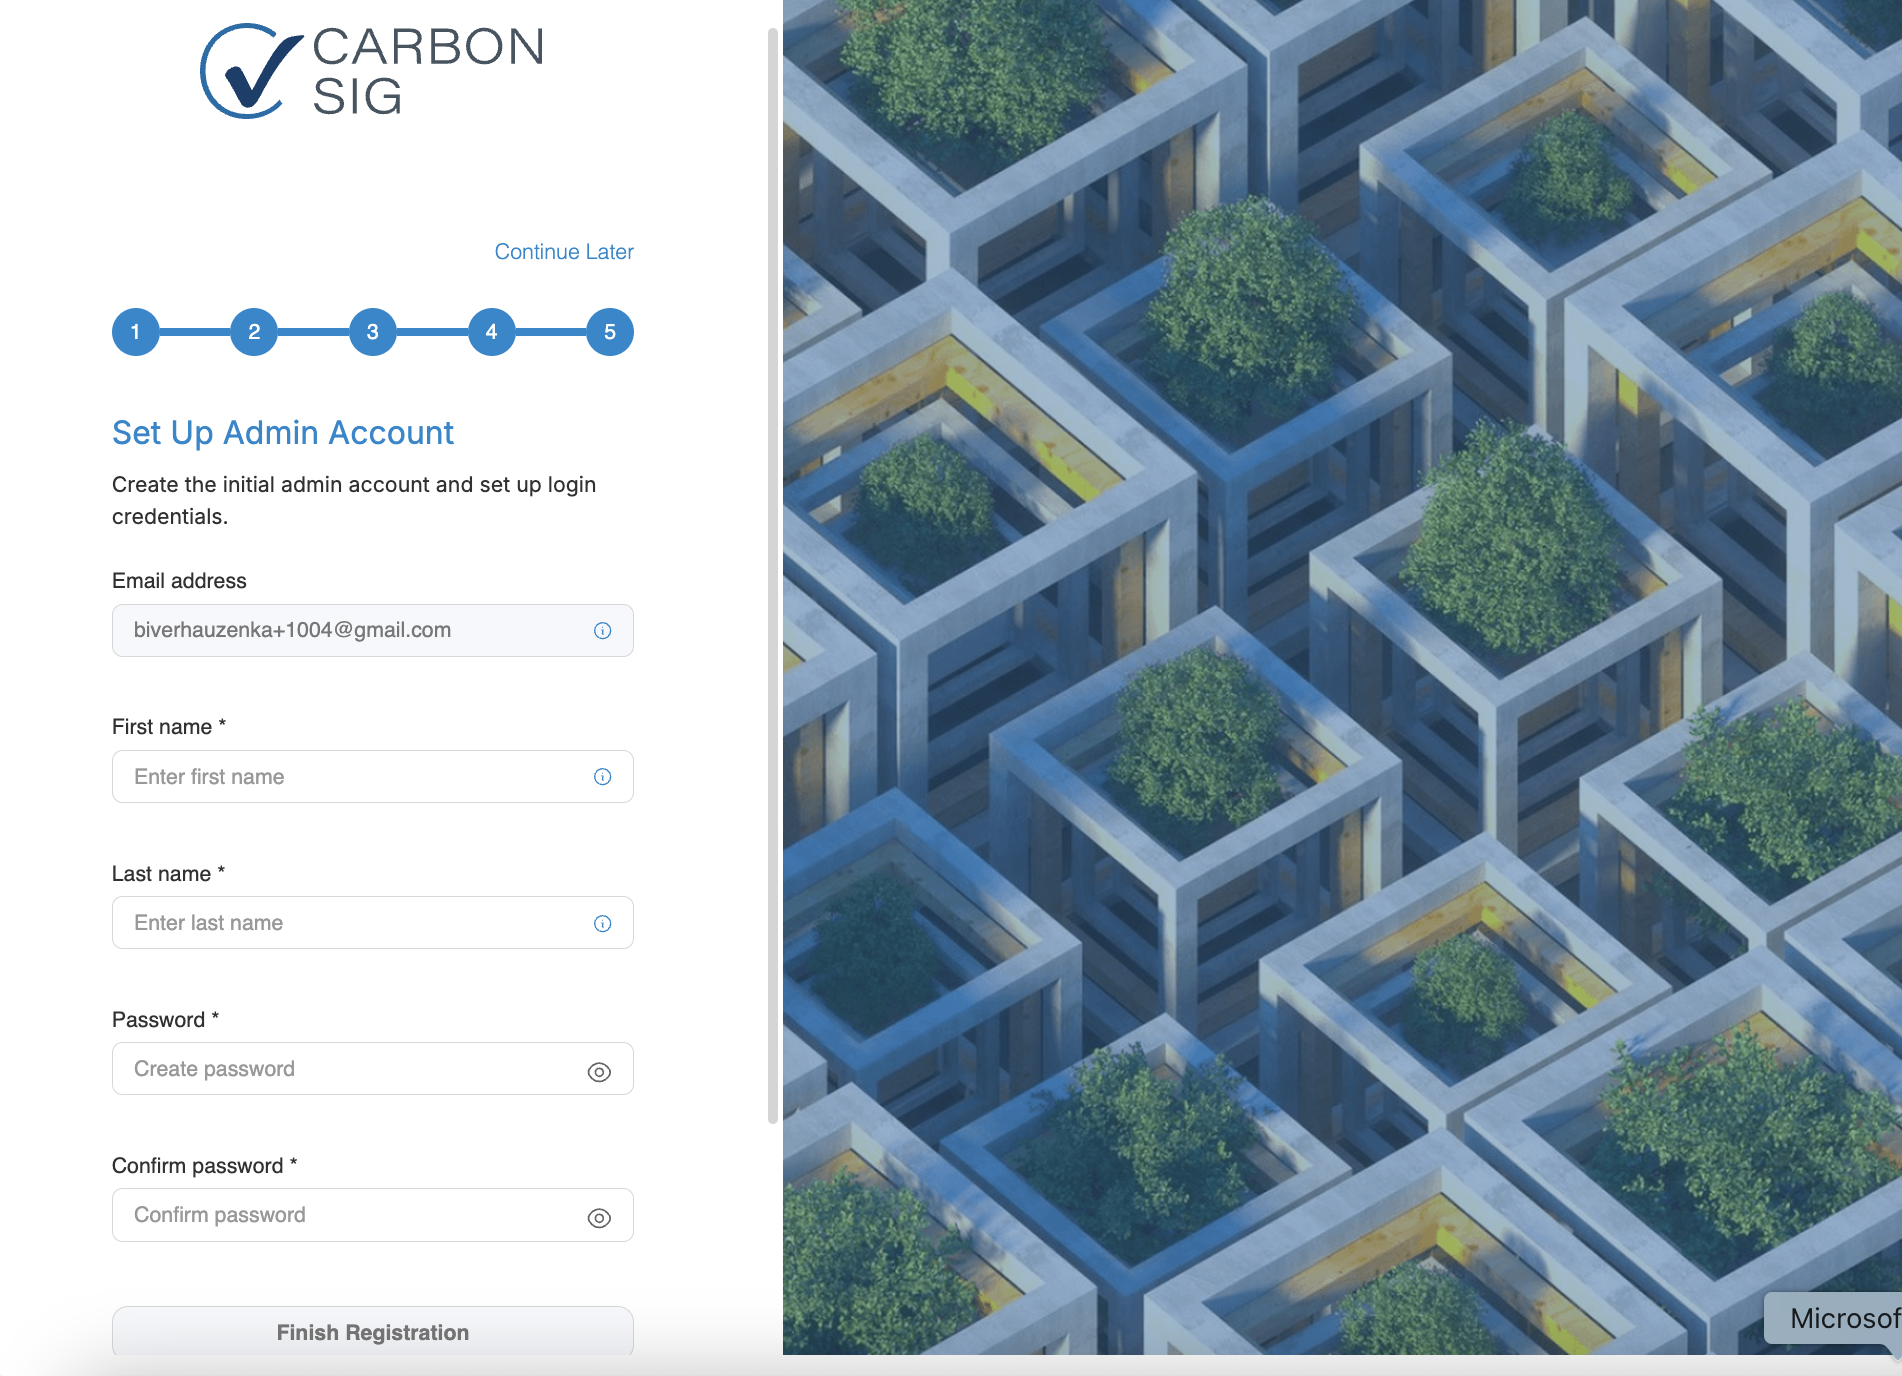The height and width of the screenshot is (1376, 1902).
Task: Click the info icon in Email address field
Action: pyautogui.click(x=602, y=630)
